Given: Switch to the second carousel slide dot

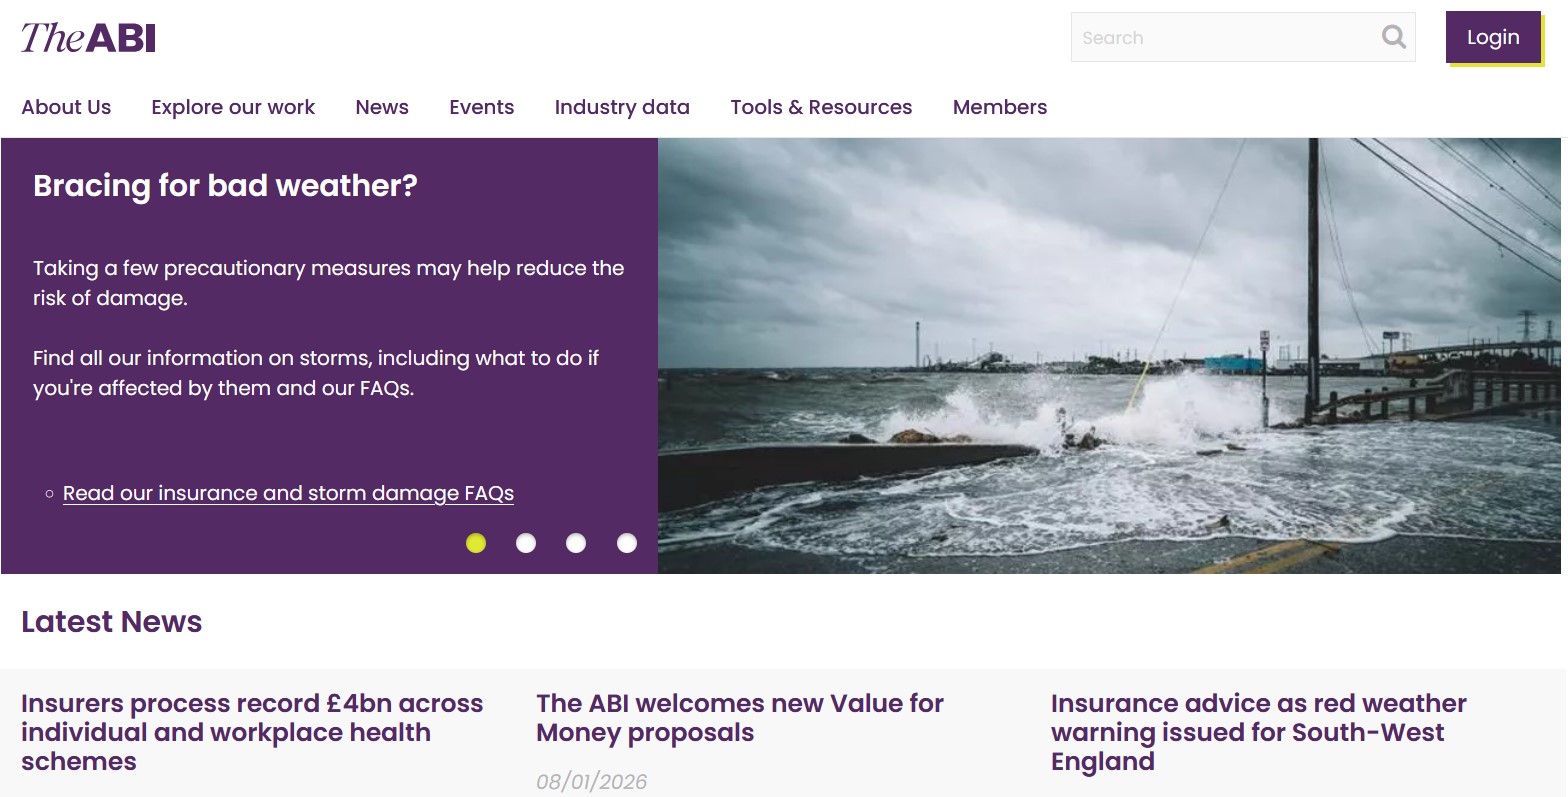Looking at the screenshot, I should coord(526,543).
